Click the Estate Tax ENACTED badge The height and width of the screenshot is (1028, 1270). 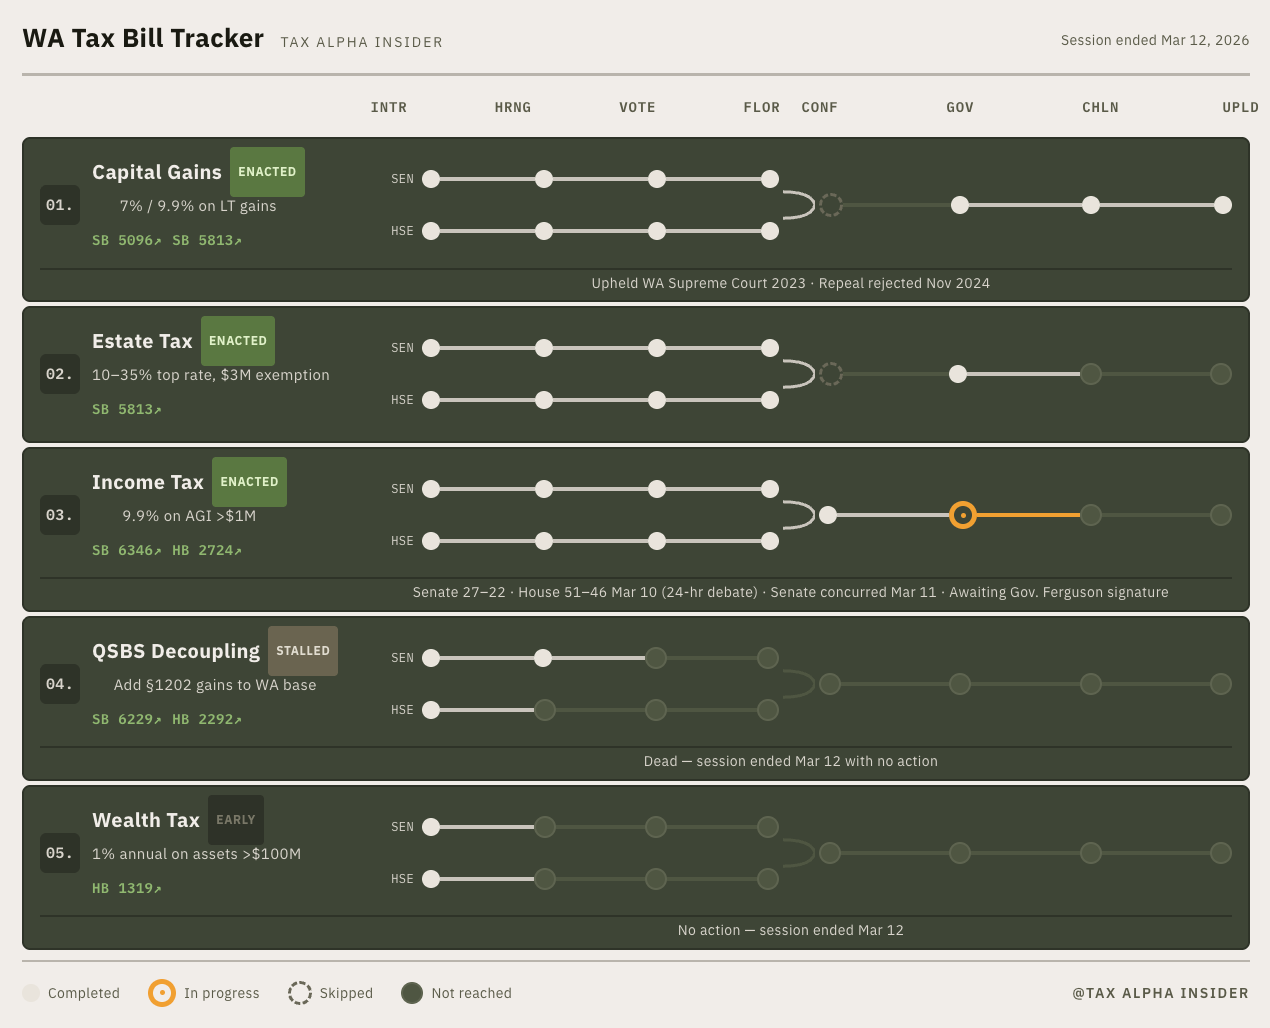[x=238, y=341]
